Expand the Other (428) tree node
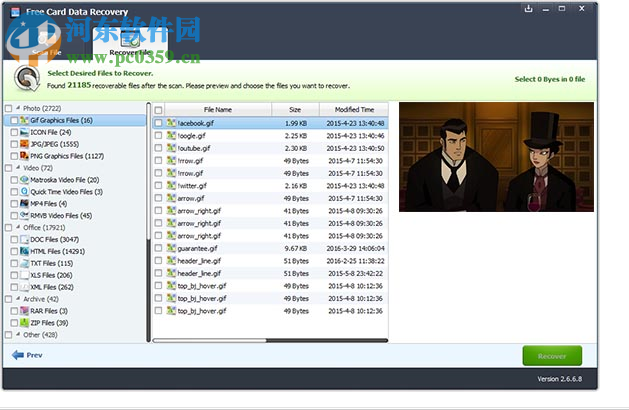This screenshot has height=410, width=629. point(18,334)
